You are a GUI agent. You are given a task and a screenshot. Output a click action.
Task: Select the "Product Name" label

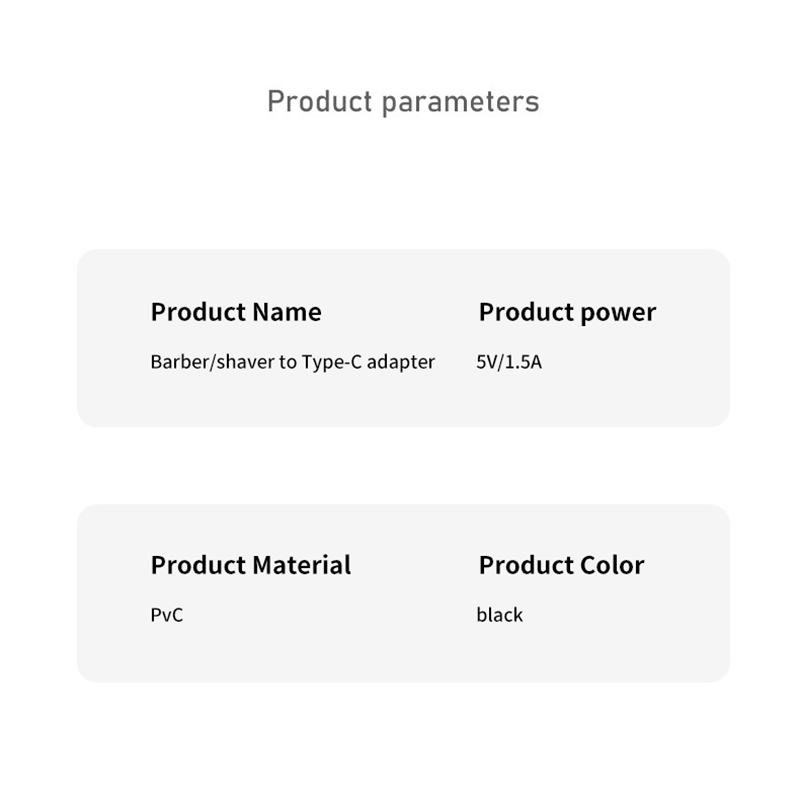point(236,312)
